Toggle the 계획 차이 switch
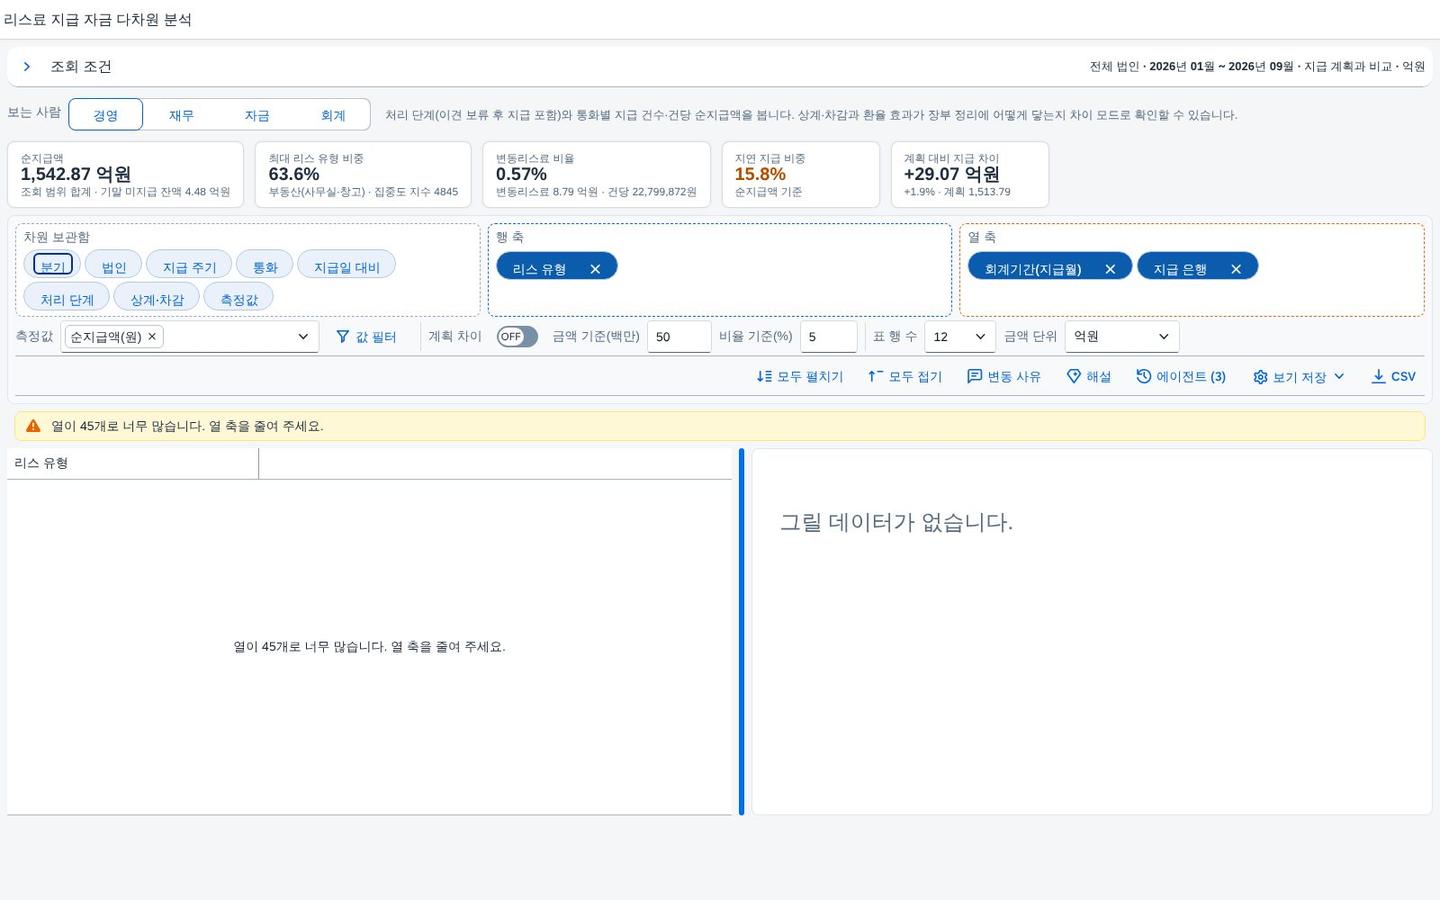 [x=517, y=337]
